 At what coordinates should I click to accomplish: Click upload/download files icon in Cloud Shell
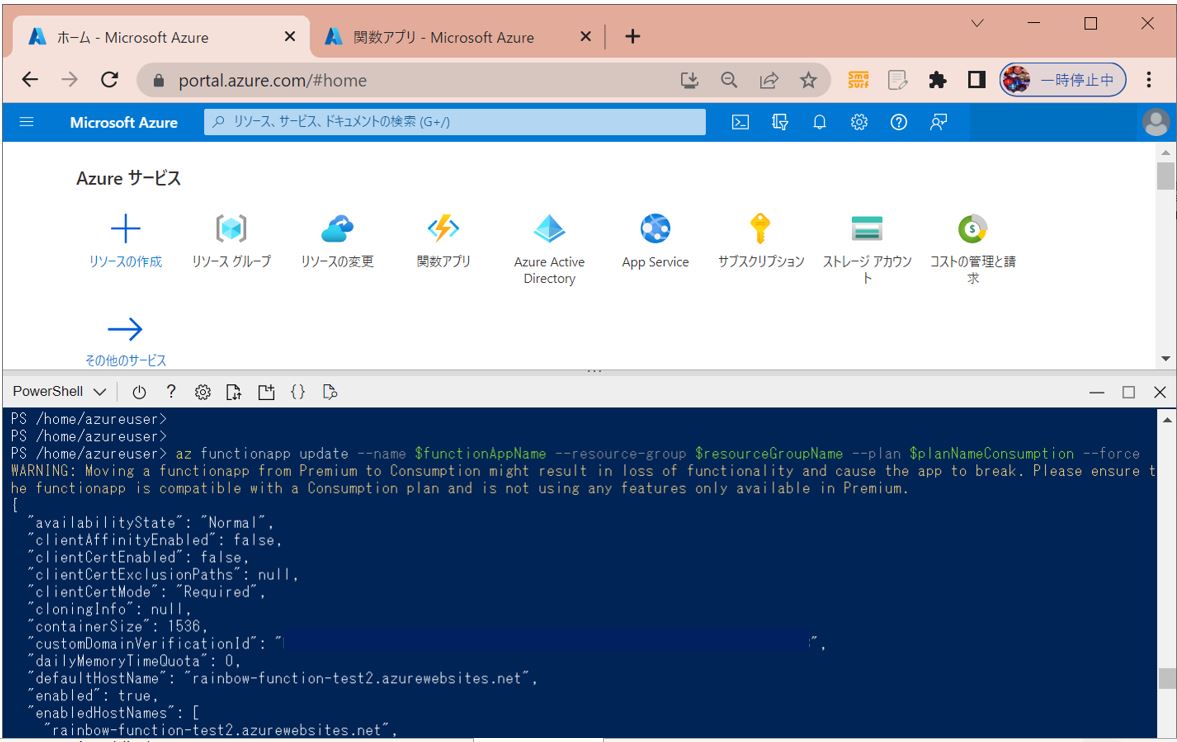click(x=234, y=392)
